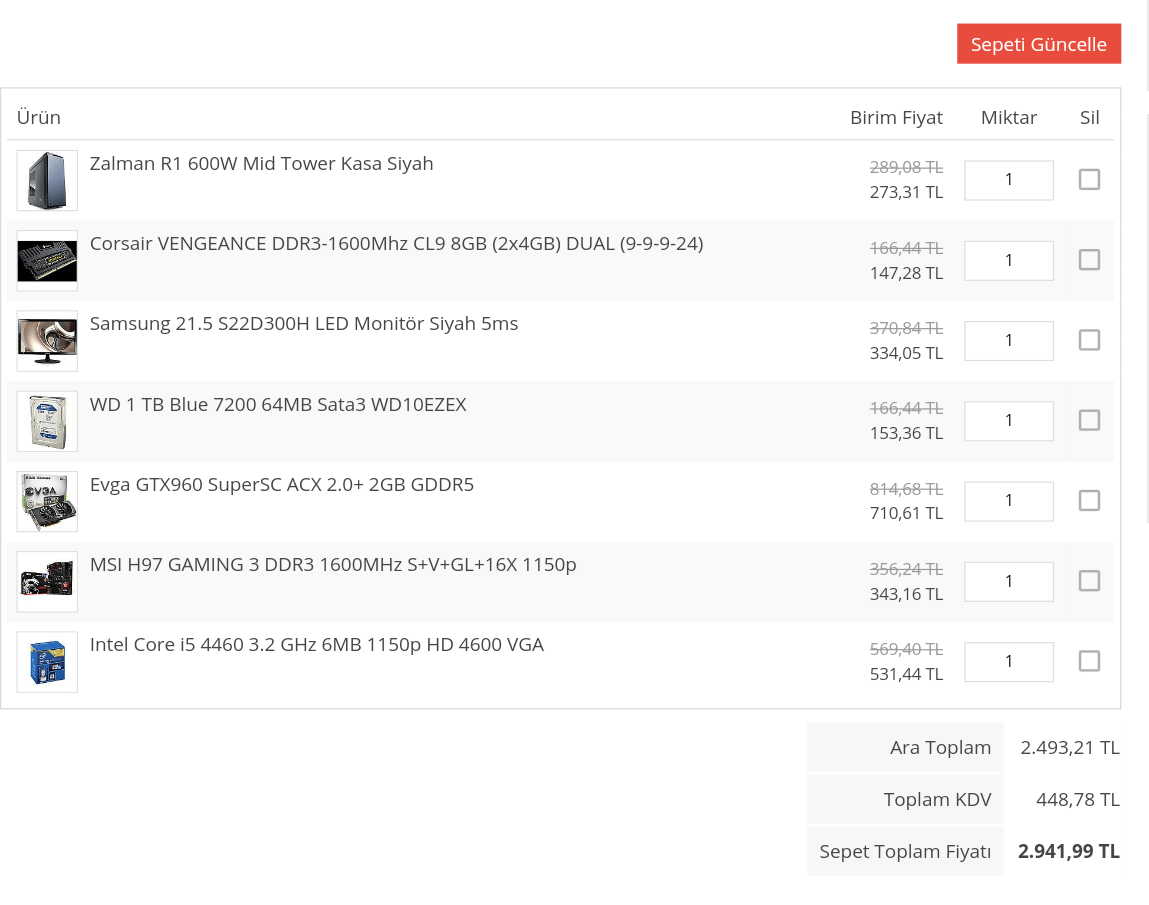This screenshot has width=1149, height=905.
Task: Click the 153,36 TL discounted price
Action: pyautogui.click(x=906, y=433)
